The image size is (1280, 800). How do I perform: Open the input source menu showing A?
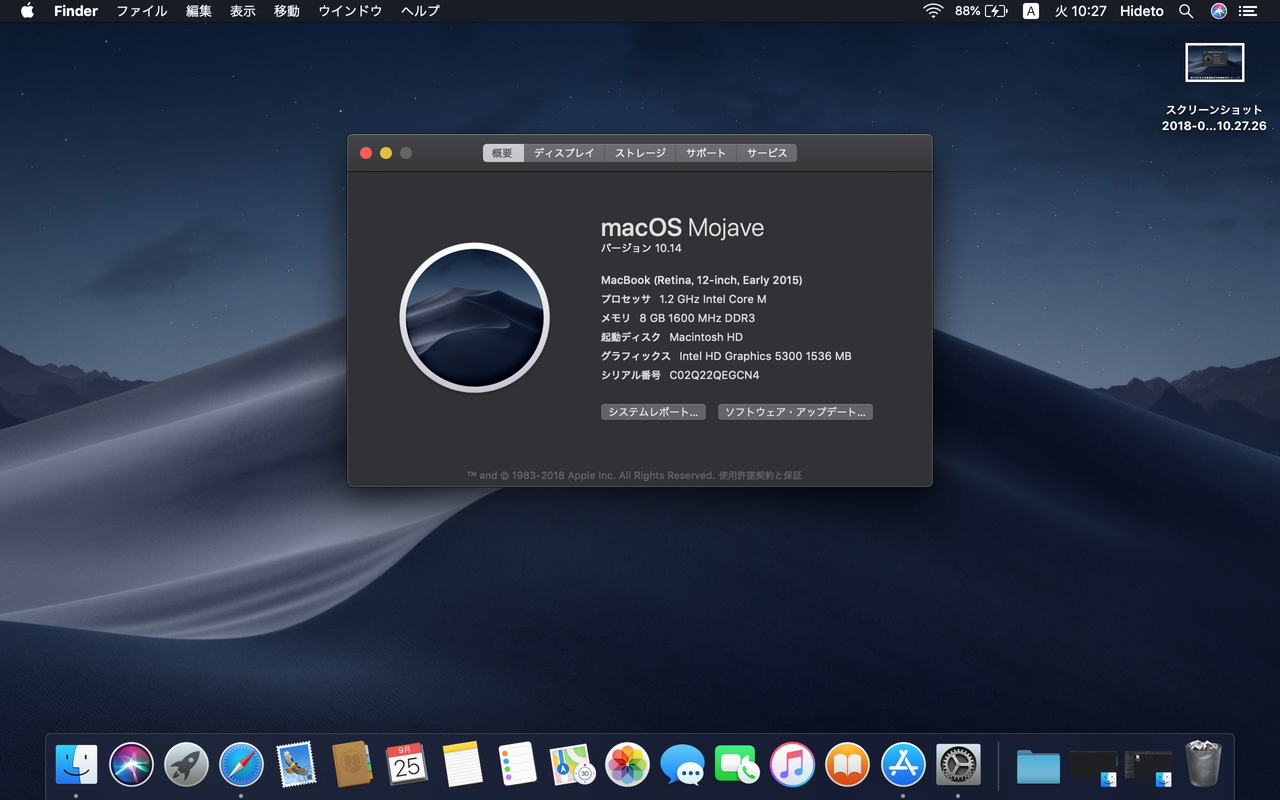1030,11
